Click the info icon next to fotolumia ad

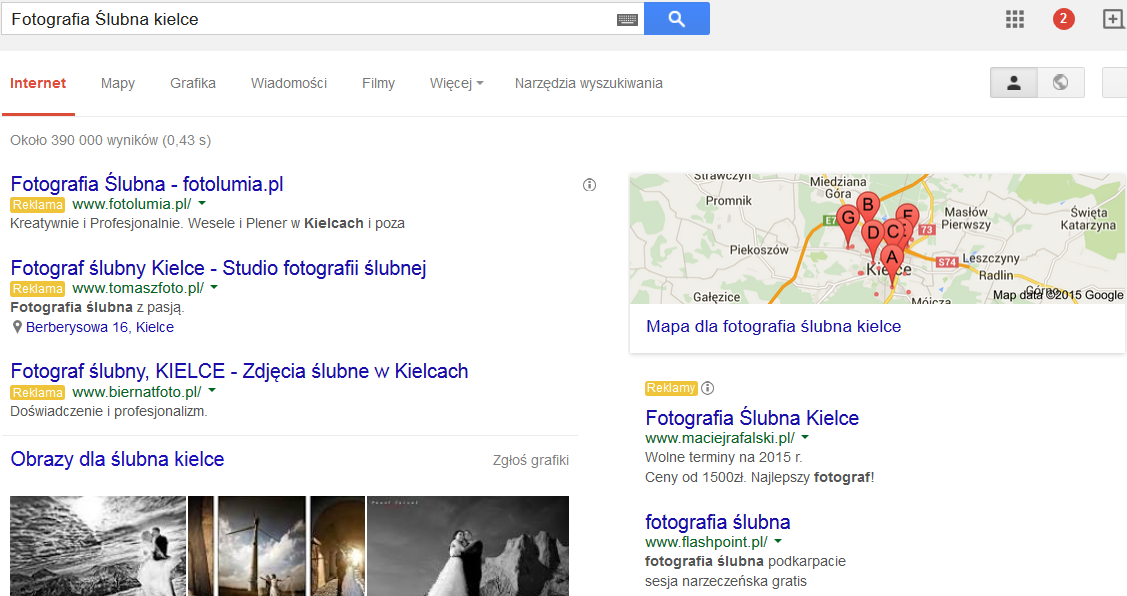coord(589,185)
